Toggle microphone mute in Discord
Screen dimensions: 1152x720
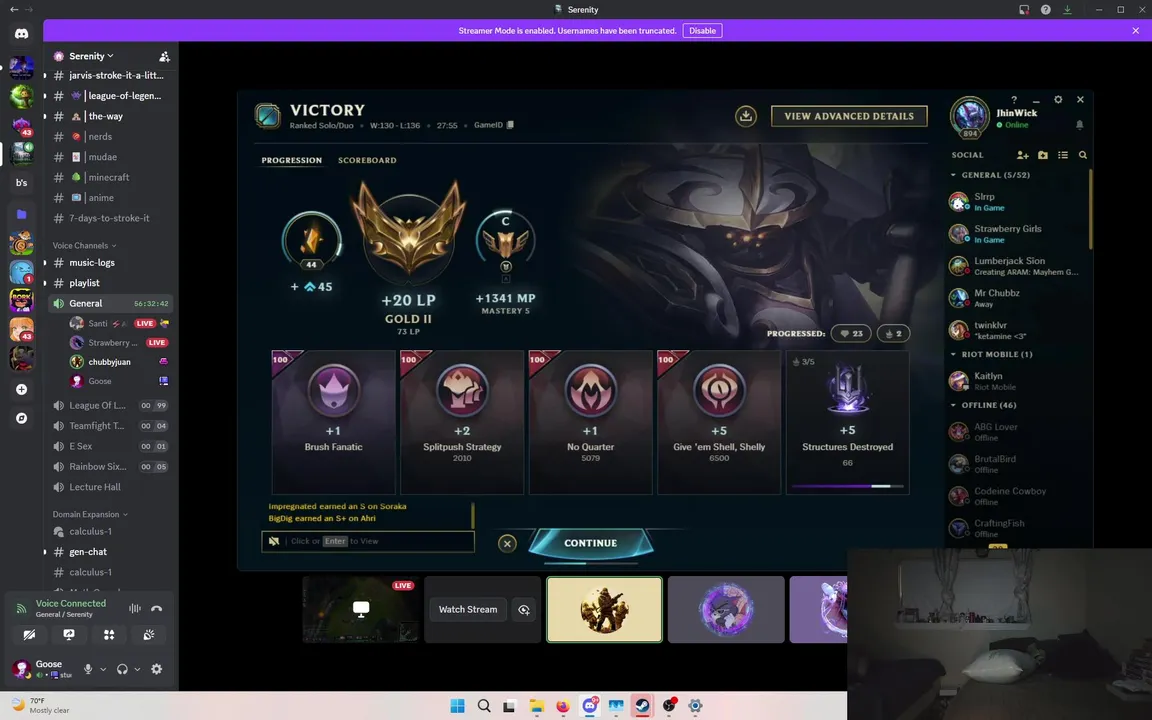tap(88, 669)
